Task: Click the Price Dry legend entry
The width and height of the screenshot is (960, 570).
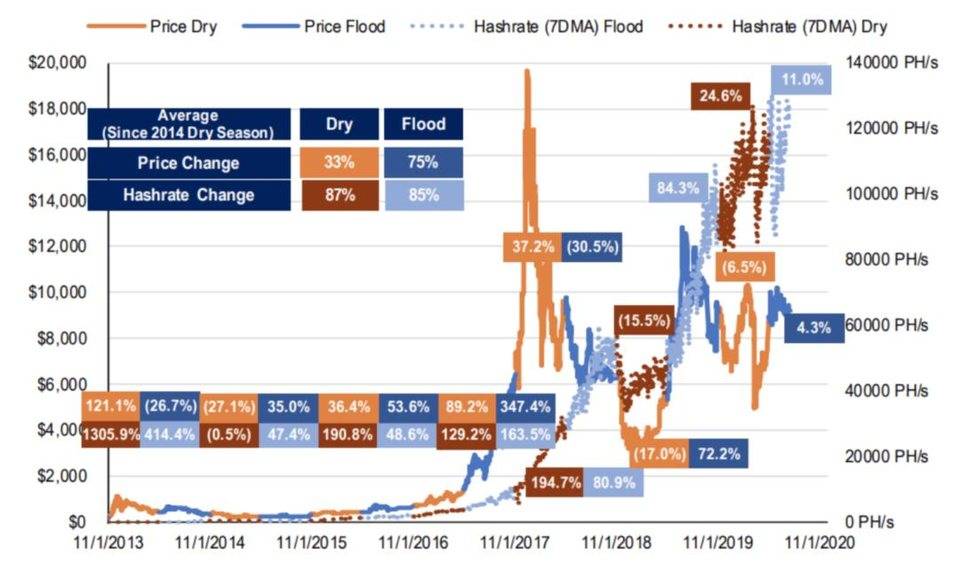Action: pos(152,26)
